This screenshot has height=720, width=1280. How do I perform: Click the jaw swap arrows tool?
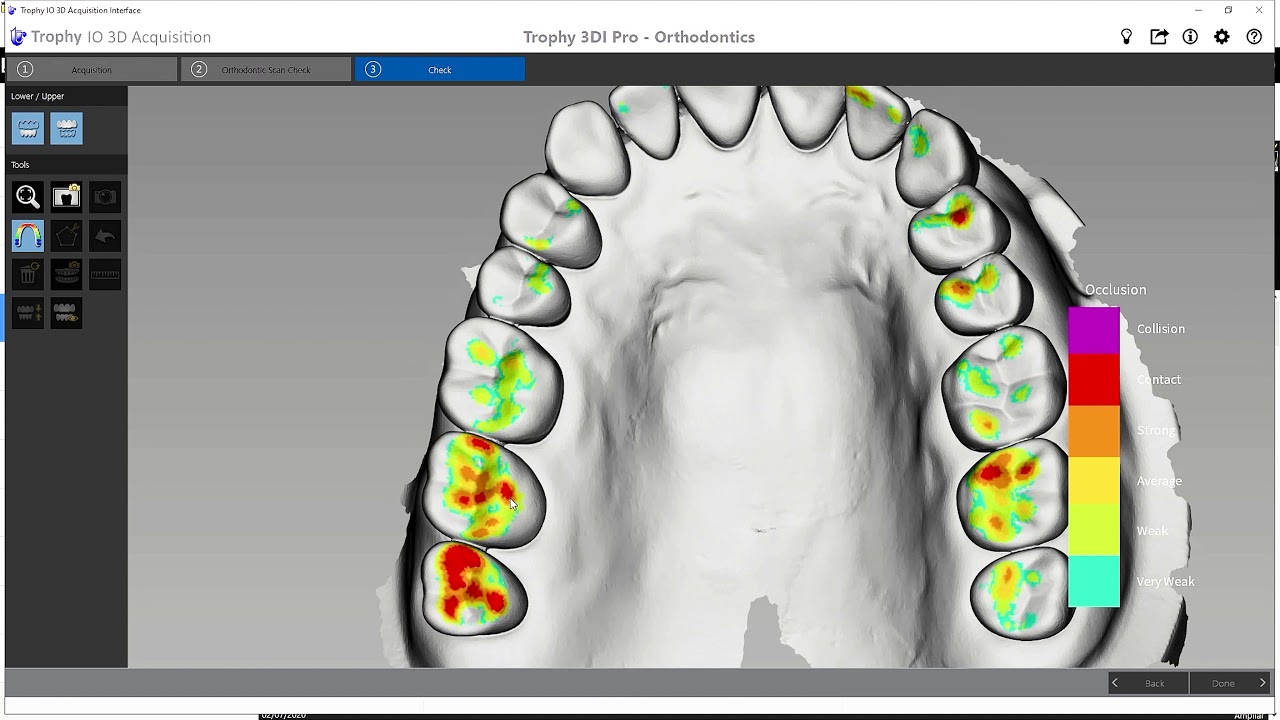(28, 313)
